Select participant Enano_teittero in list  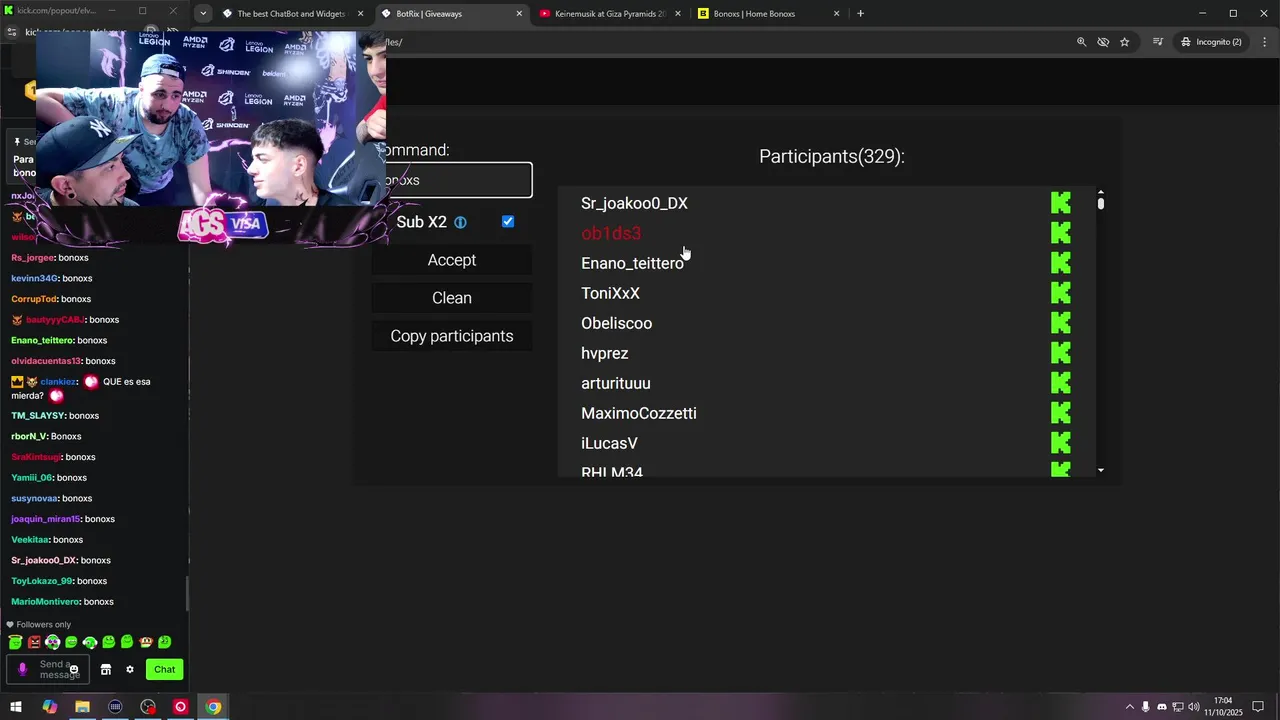(x=632, y=263)
